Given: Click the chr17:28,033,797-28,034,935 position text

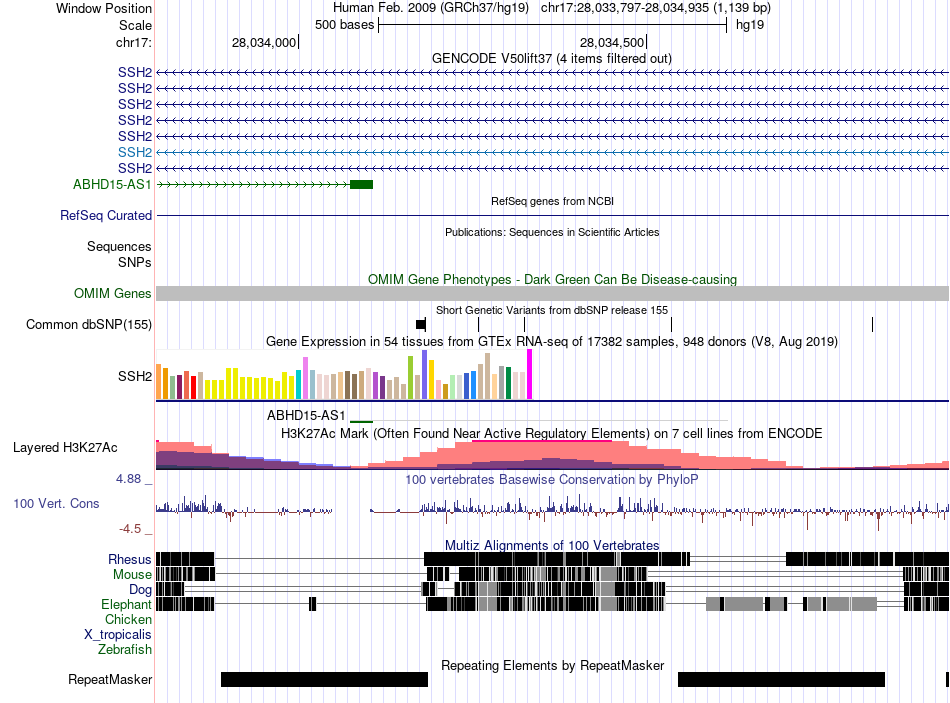Looking at the screenshot, I should click(x=656, y=8).
